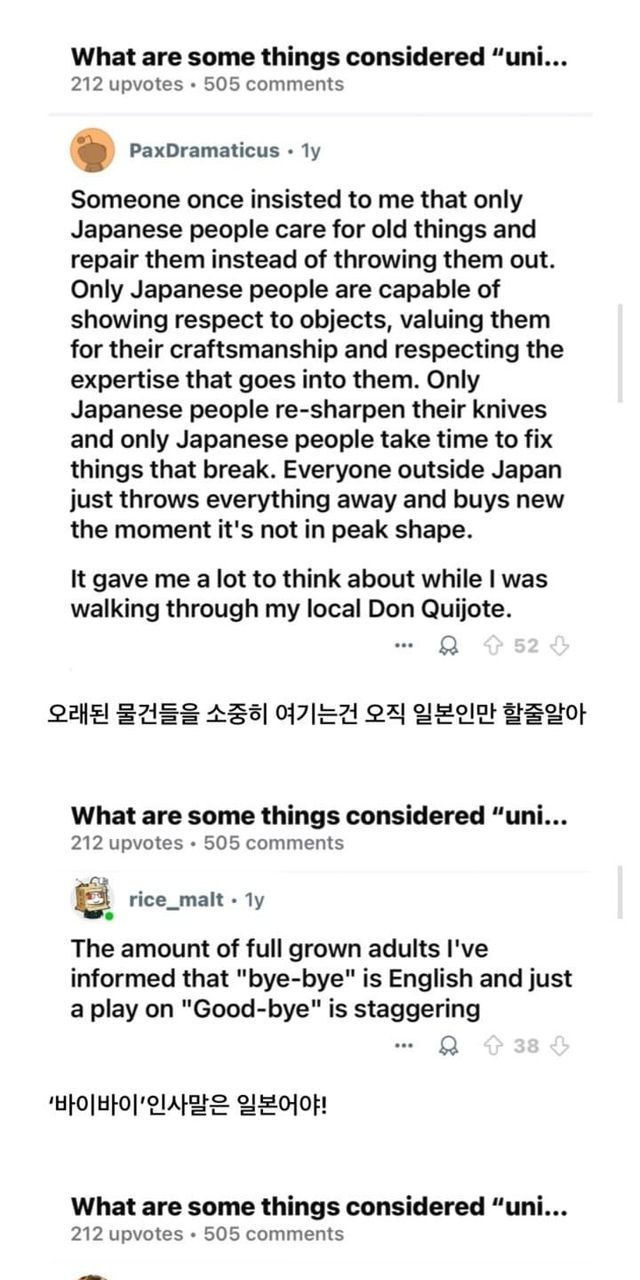This screenshot has width=640, height=1280.
Task: Open PaxDramaticus's profile avatar
Action: [92, 151]
